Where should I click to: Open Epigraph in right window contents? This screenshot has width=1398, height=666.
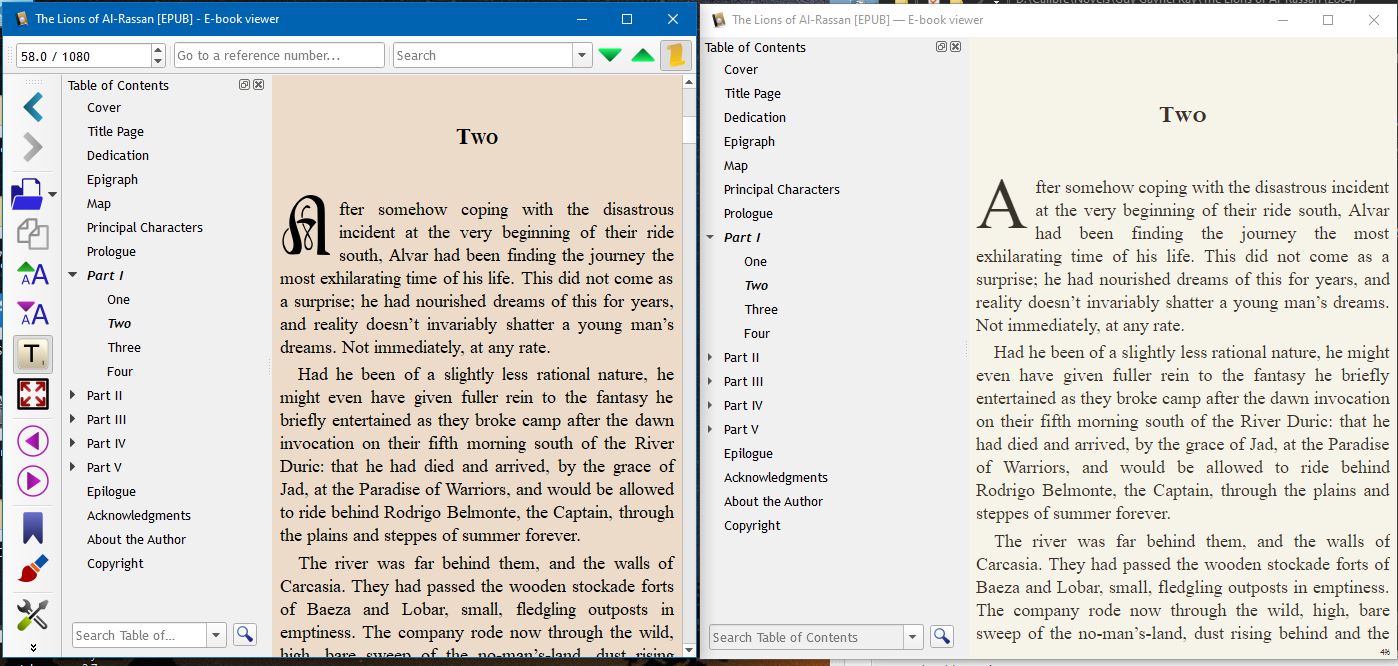tap(750, 141)
